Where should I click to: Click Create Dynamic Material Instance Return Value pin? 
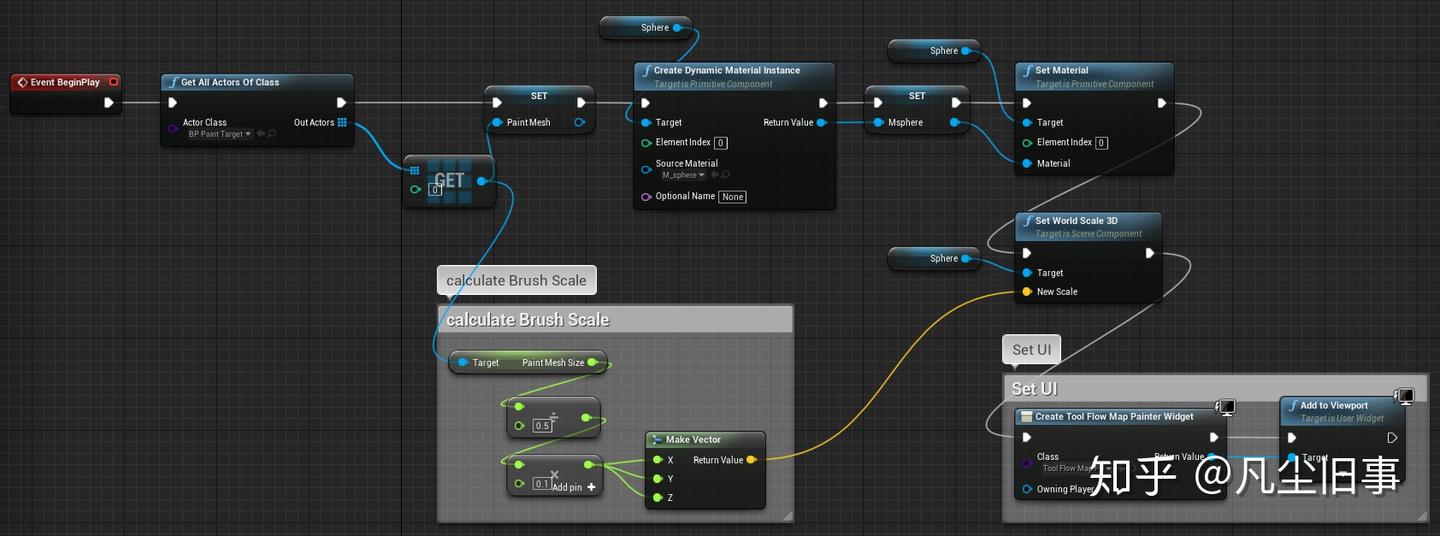point(821,123)
